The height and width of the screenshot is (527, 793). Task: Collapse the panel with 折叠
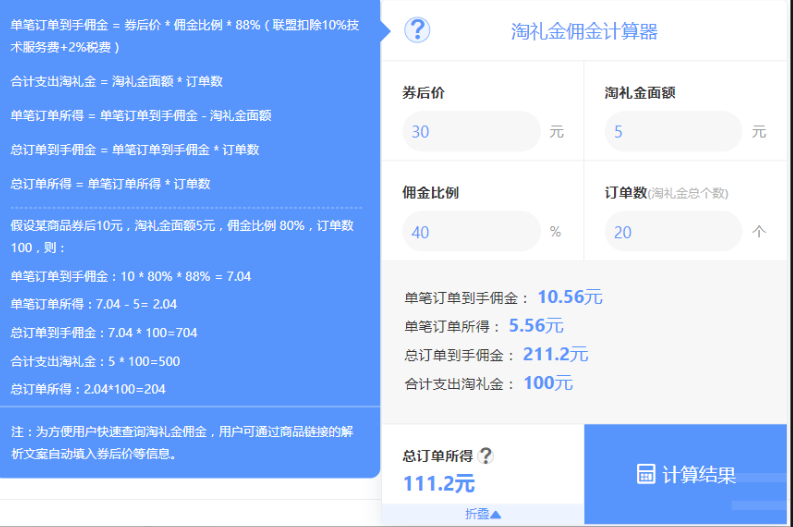(482, 514)
